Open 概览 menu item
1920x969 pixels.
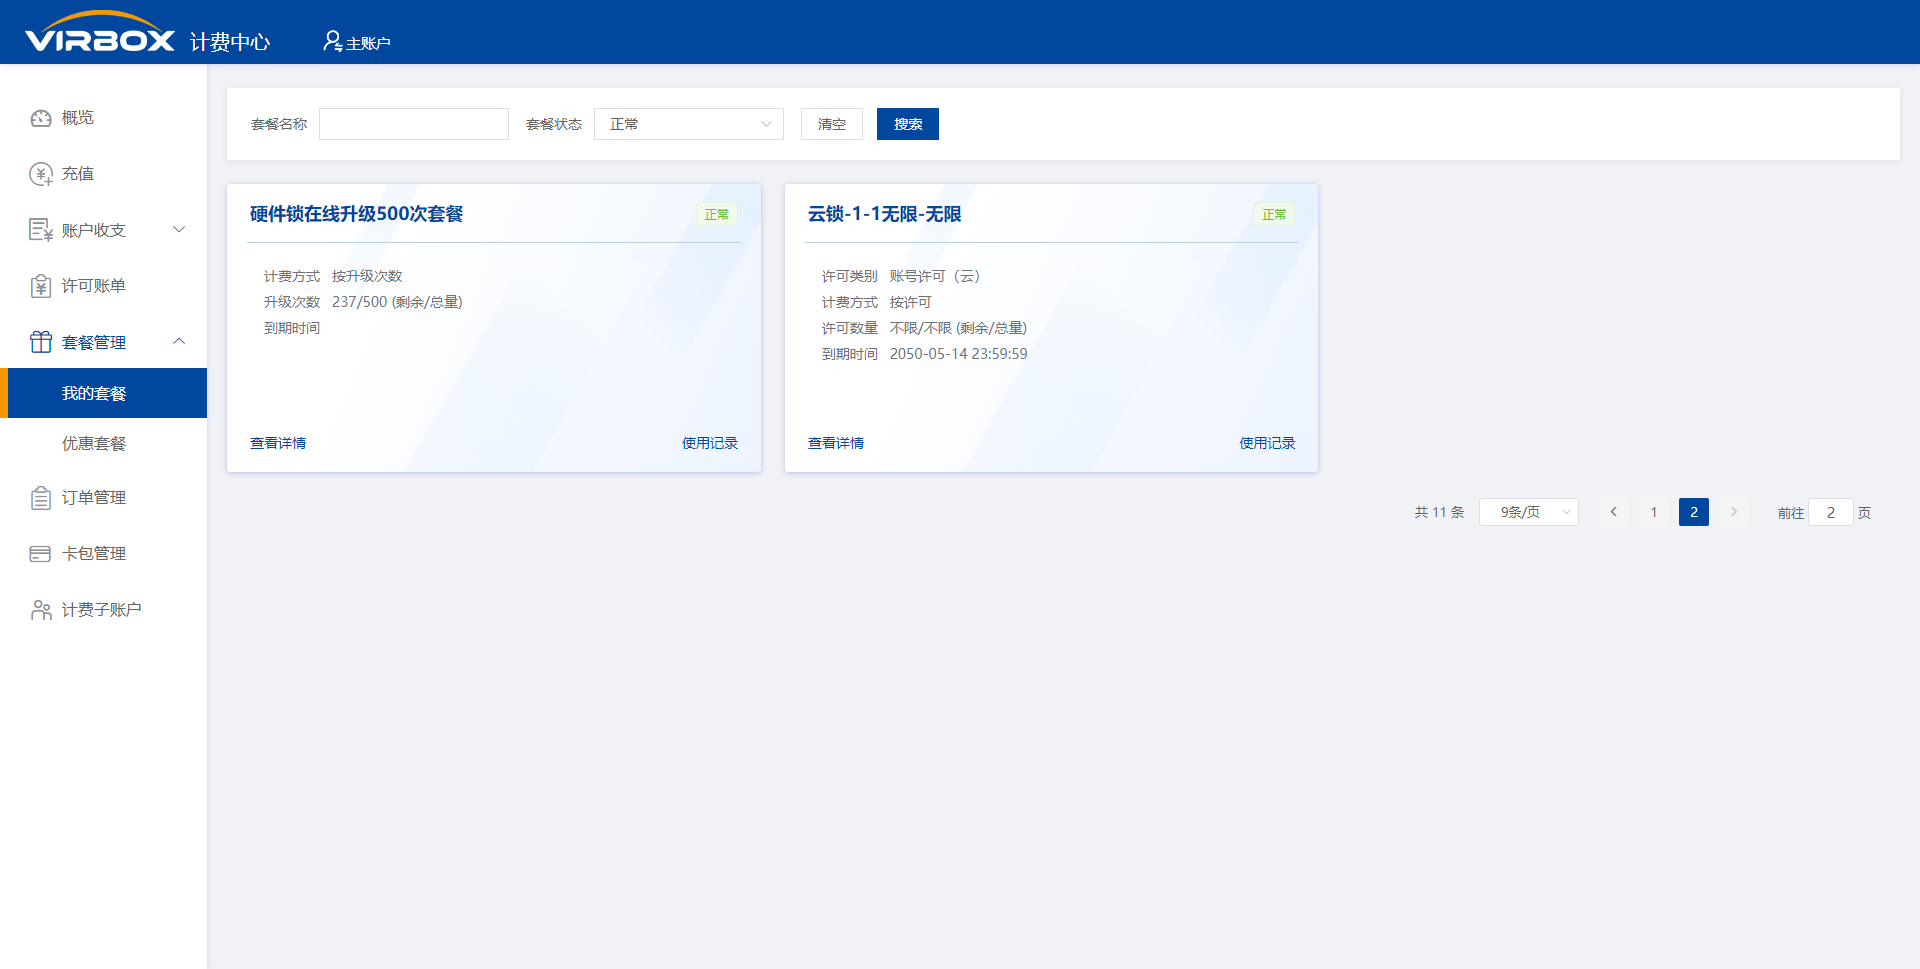pos(104,118)
